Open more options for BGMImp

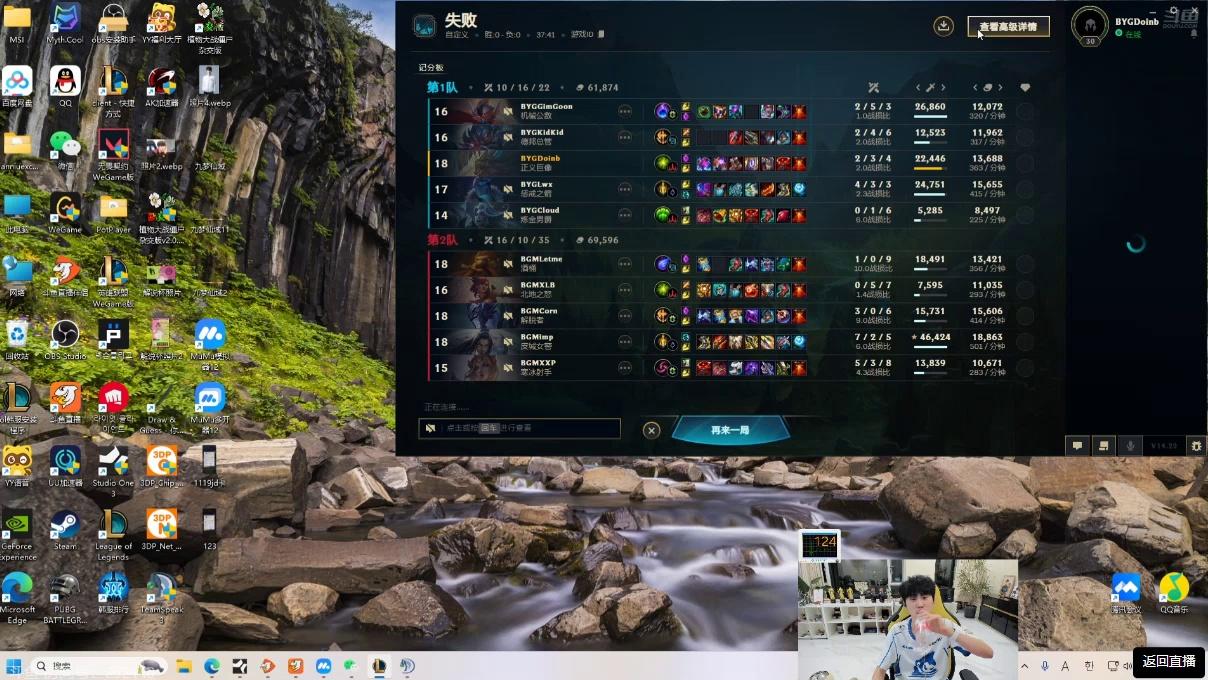[625, 342]
